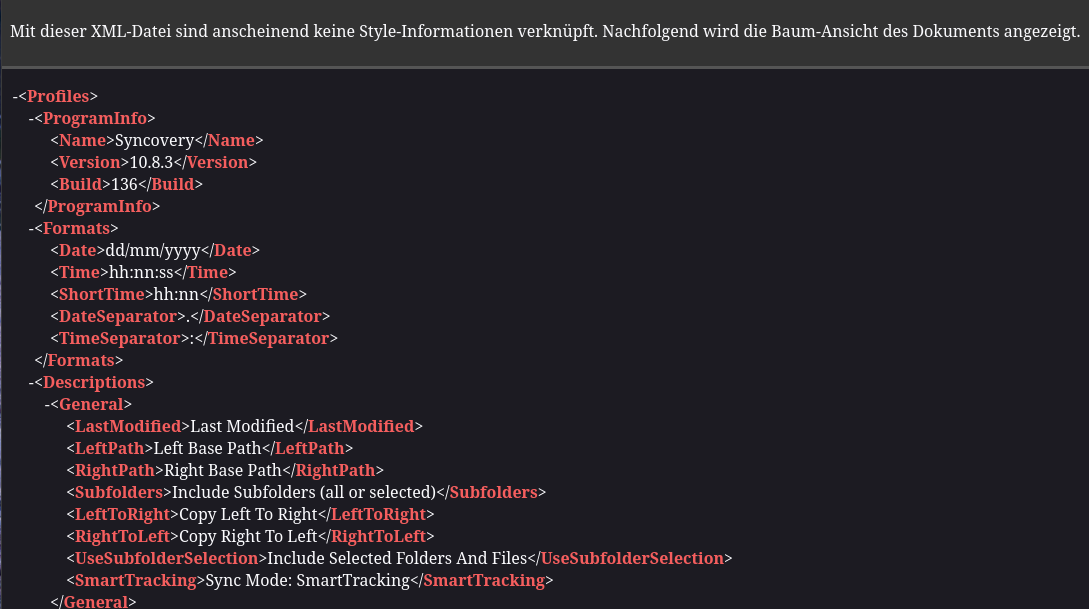Select the SmartTracking sync mode element
Viewport: 1089px width, 609px height.
136,580
